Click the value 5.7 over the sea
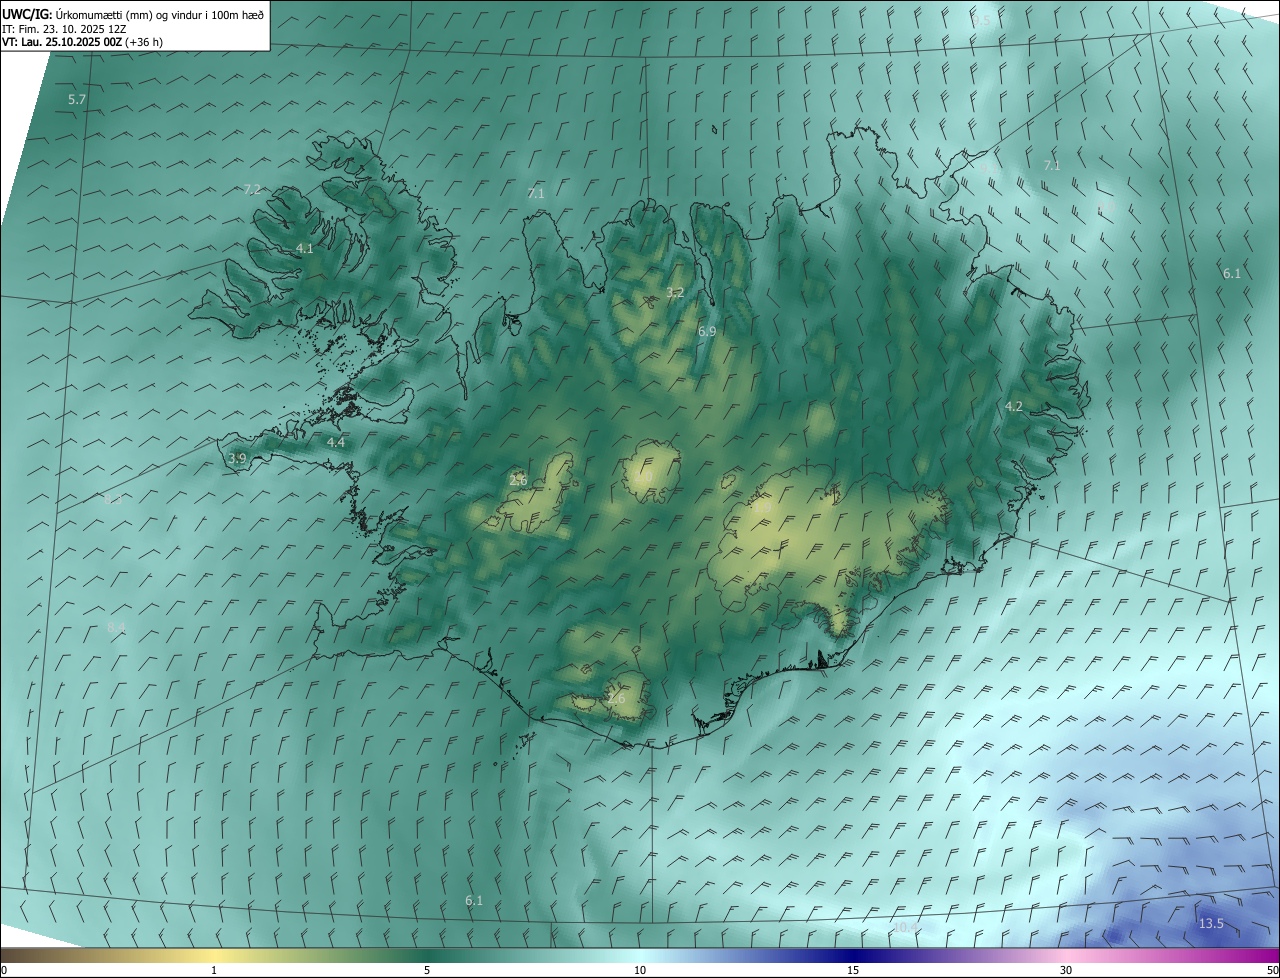1280x978 pixels. (77, 100)
